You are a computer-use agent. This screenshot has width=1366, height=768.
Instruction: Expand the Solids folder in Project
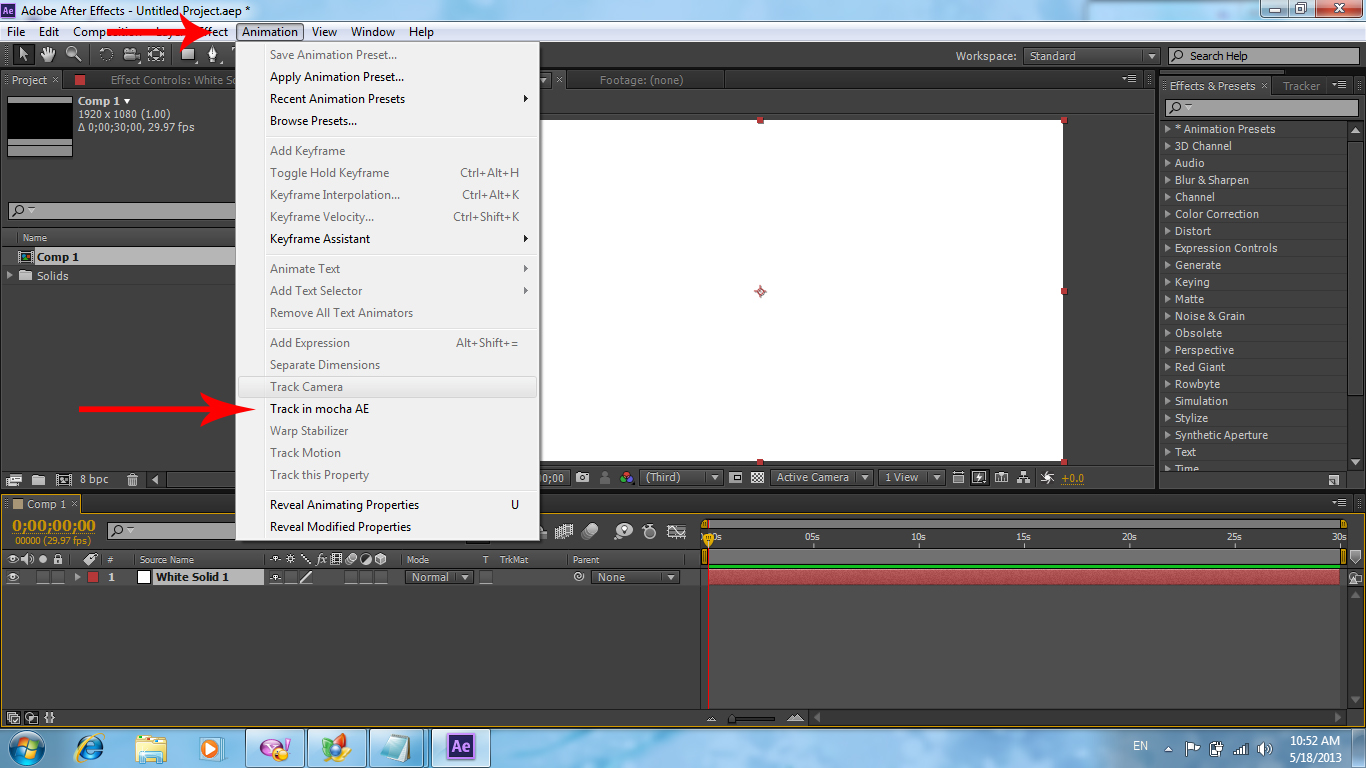pos(11,275)
